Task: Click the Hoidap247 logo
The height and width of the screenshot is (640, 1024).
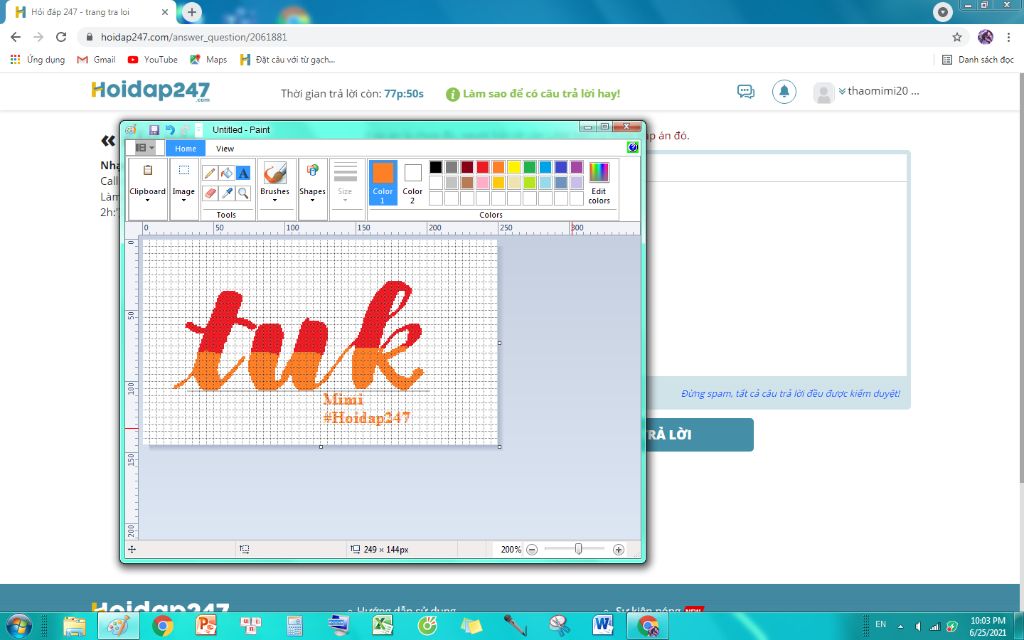Action: click(151, 91)
